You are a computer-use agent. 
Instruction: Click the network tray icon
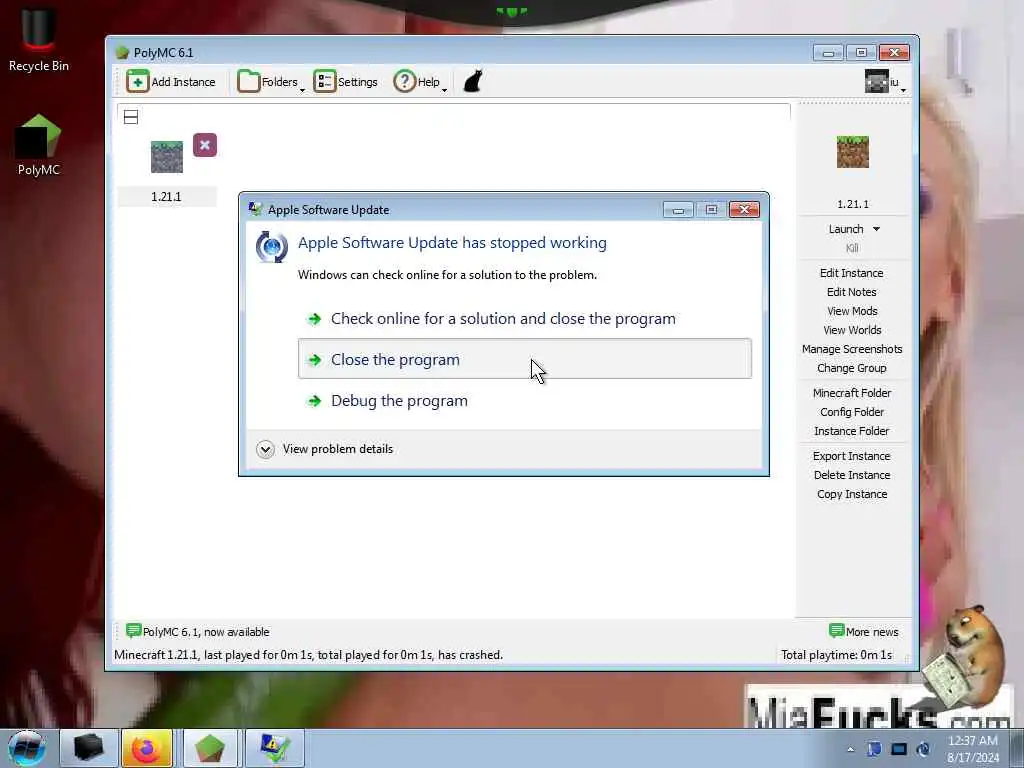coord(899,749)
